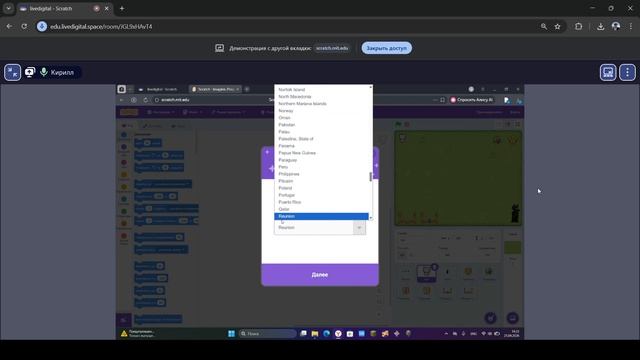The height and width of the screenshot is (360, 640).
Task: Click the Далее button in dialog
Action: tap(320, 275)
